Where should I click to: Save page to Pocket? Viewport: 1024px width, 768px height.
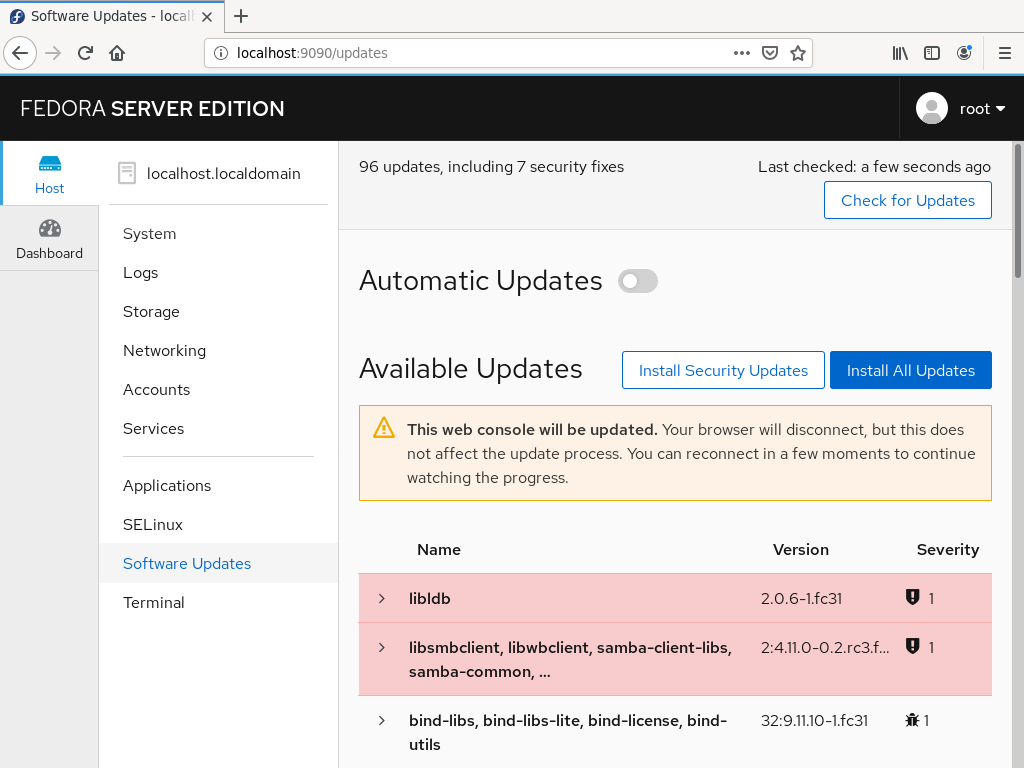pos(771,53)
